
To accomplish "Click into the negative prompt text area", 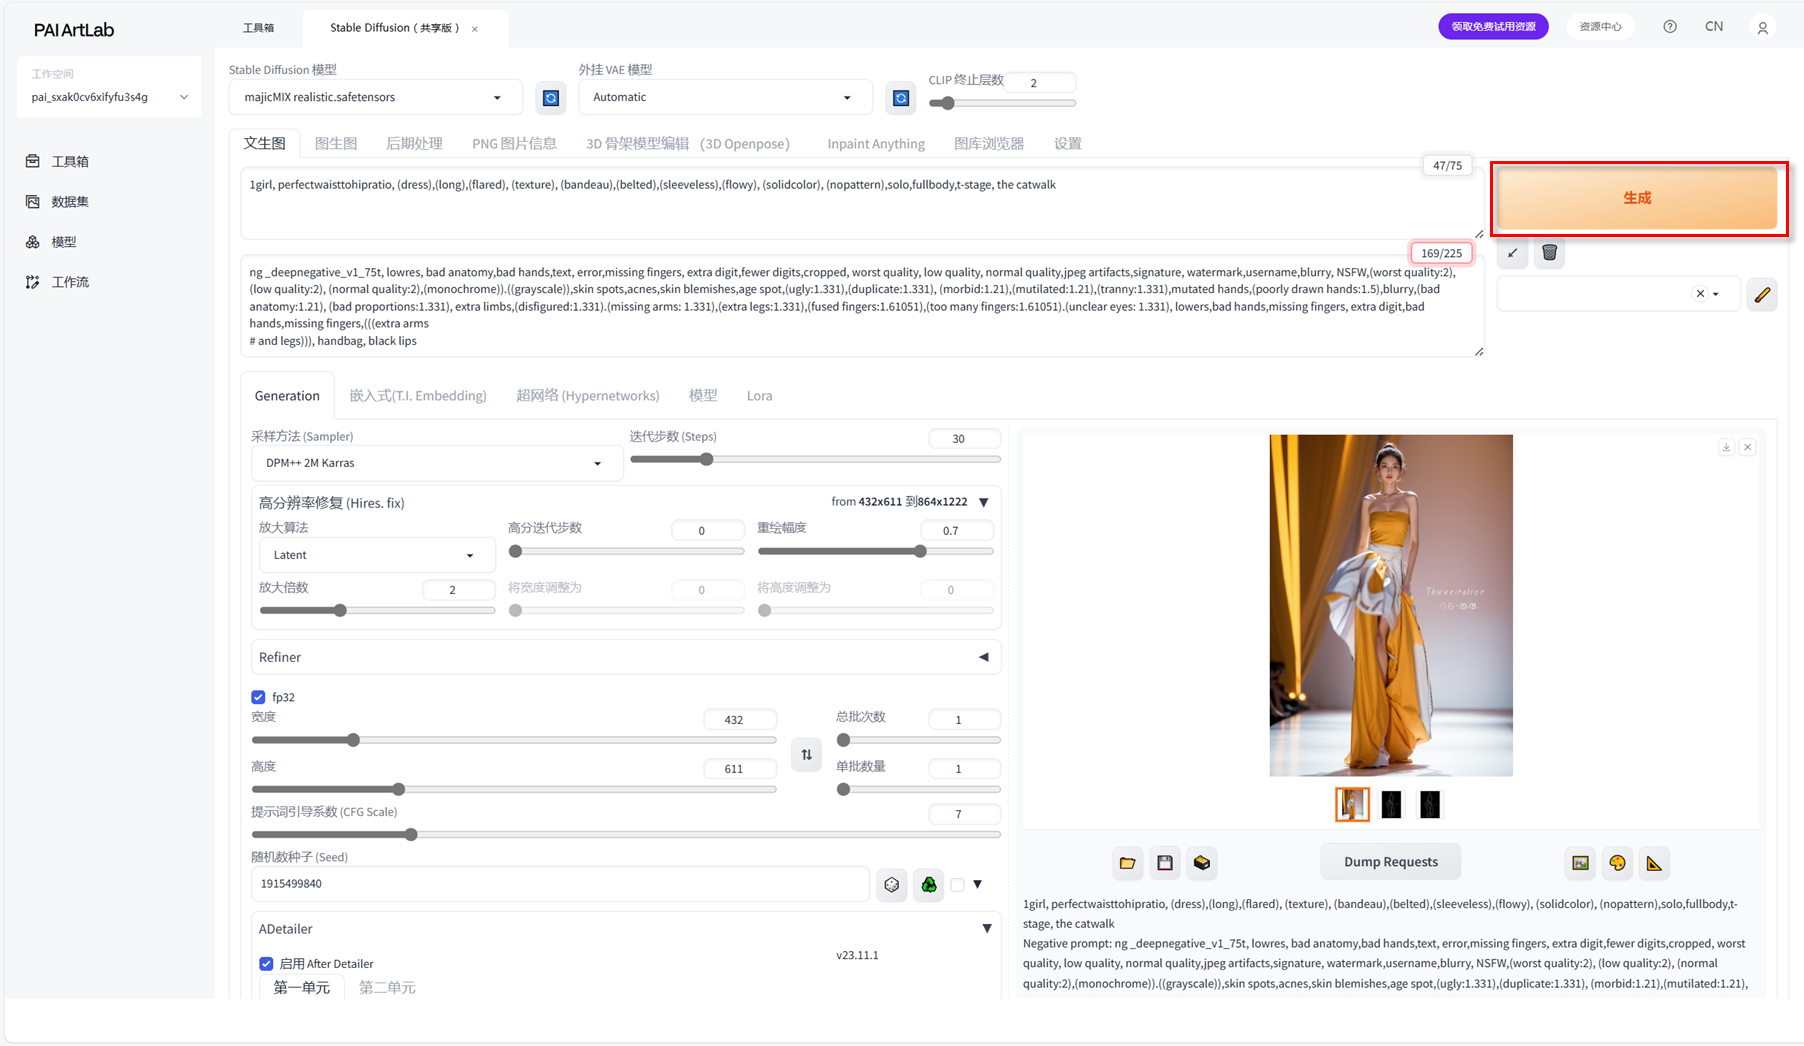I will click(x=861, y=306).
